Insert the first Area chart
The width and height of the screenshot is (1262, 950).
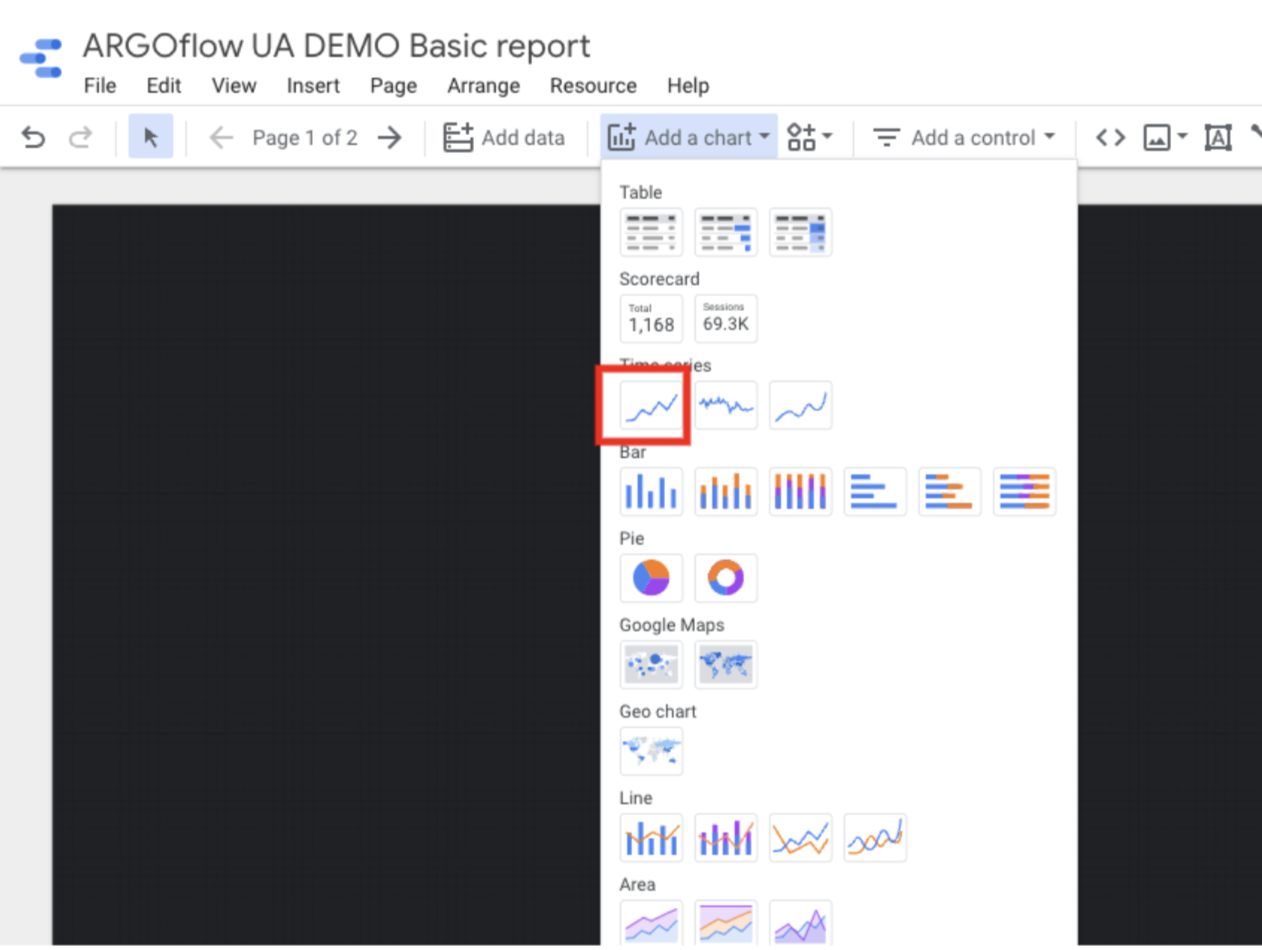[651, 923]
